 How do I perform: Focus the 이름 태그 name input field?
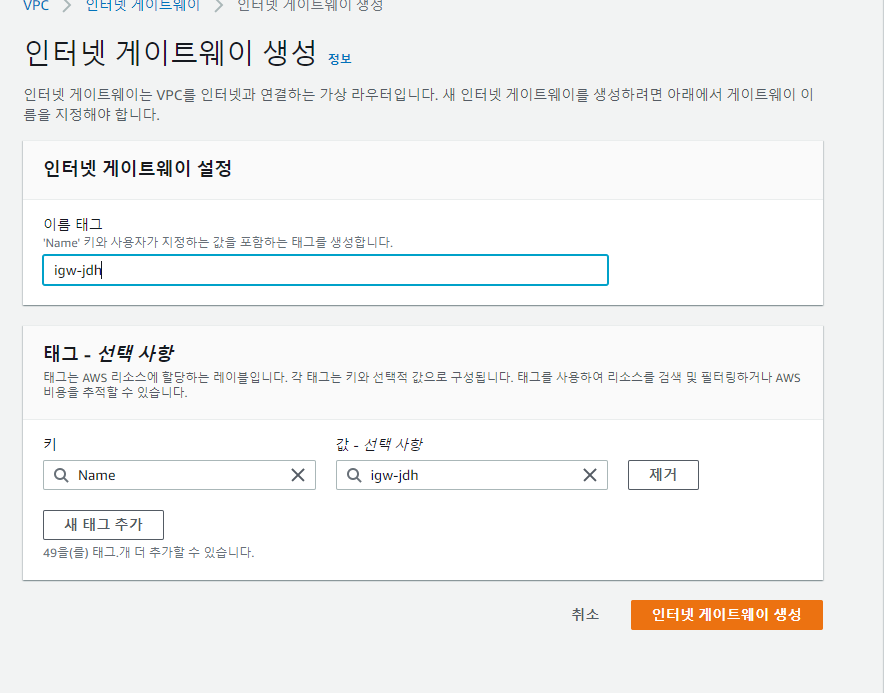click(x=325, y=270)
